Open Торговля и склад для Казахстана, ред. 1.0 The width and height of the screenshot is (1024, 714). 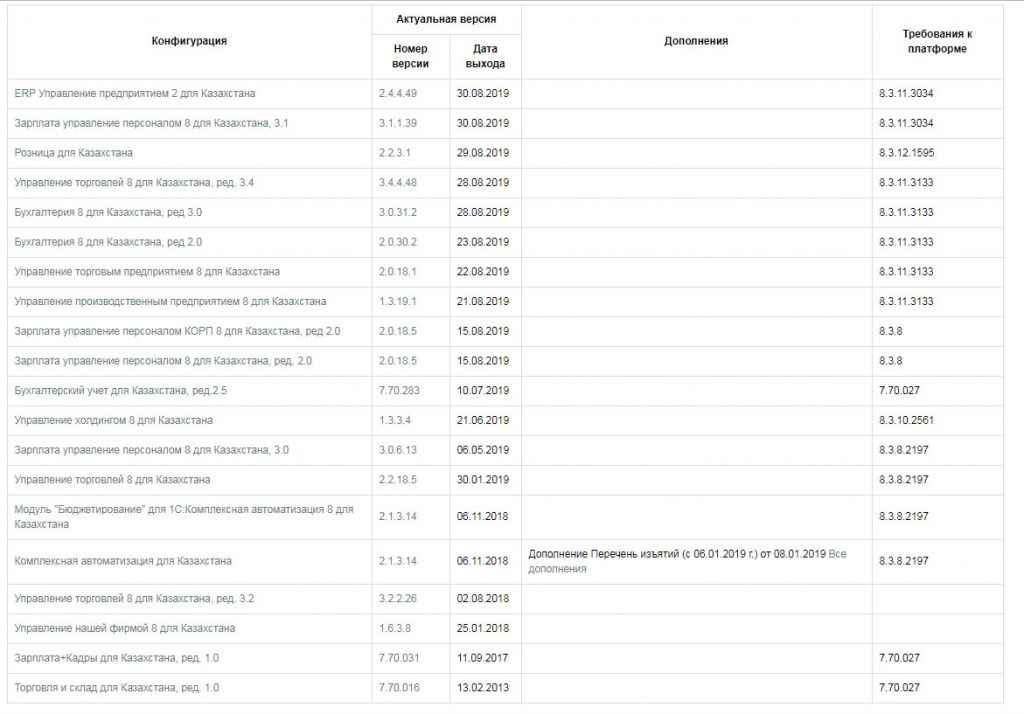pos(116,688)
